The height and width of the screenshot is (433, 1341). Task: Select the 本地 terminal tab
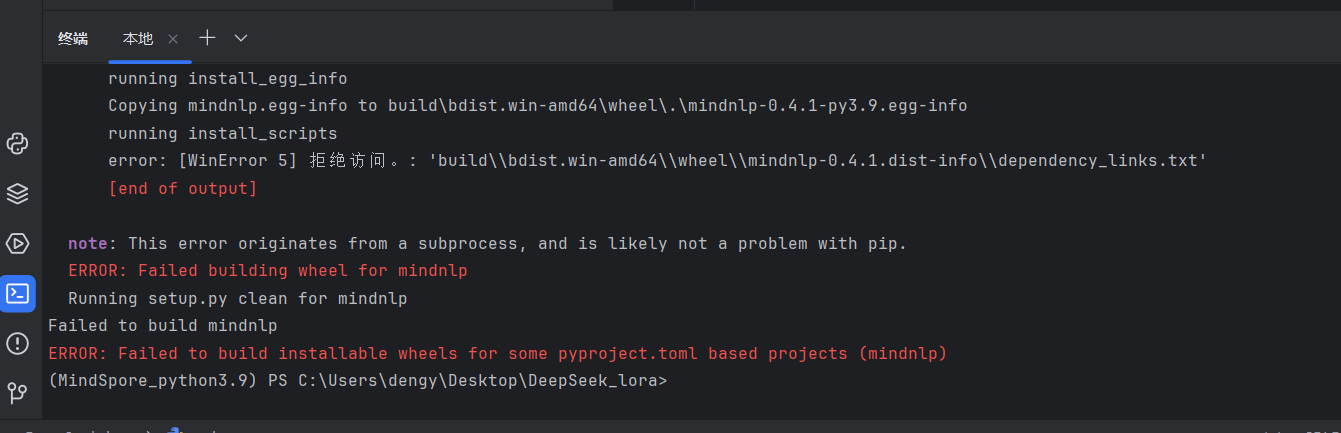138,39
